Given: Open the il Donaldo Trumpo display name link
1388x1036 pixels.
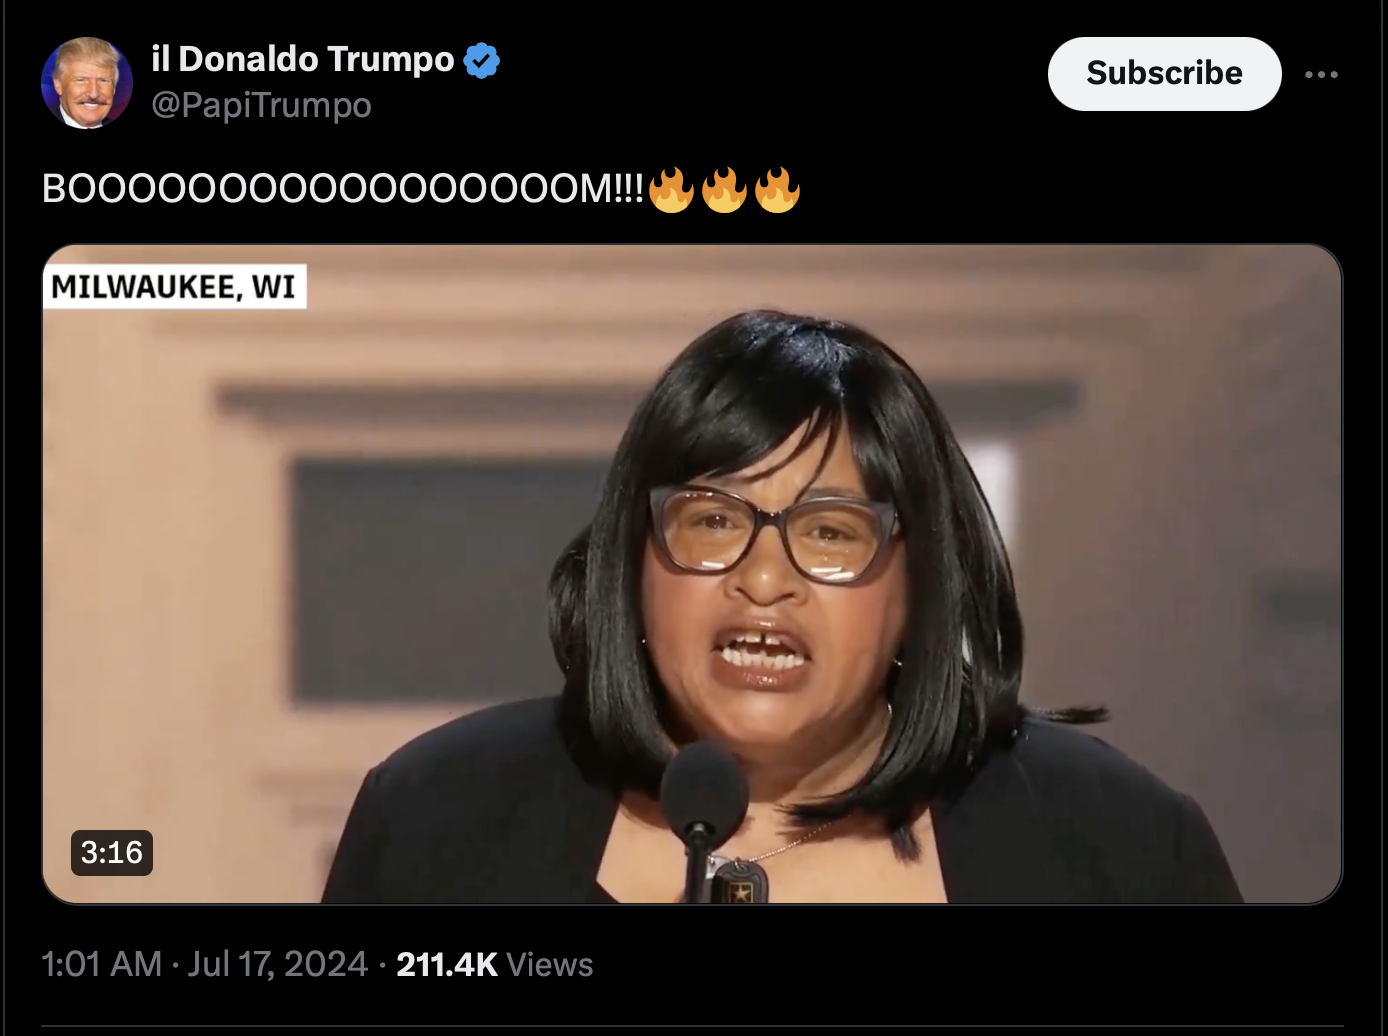Looking at the screenshot, I should tap(303, 59).
